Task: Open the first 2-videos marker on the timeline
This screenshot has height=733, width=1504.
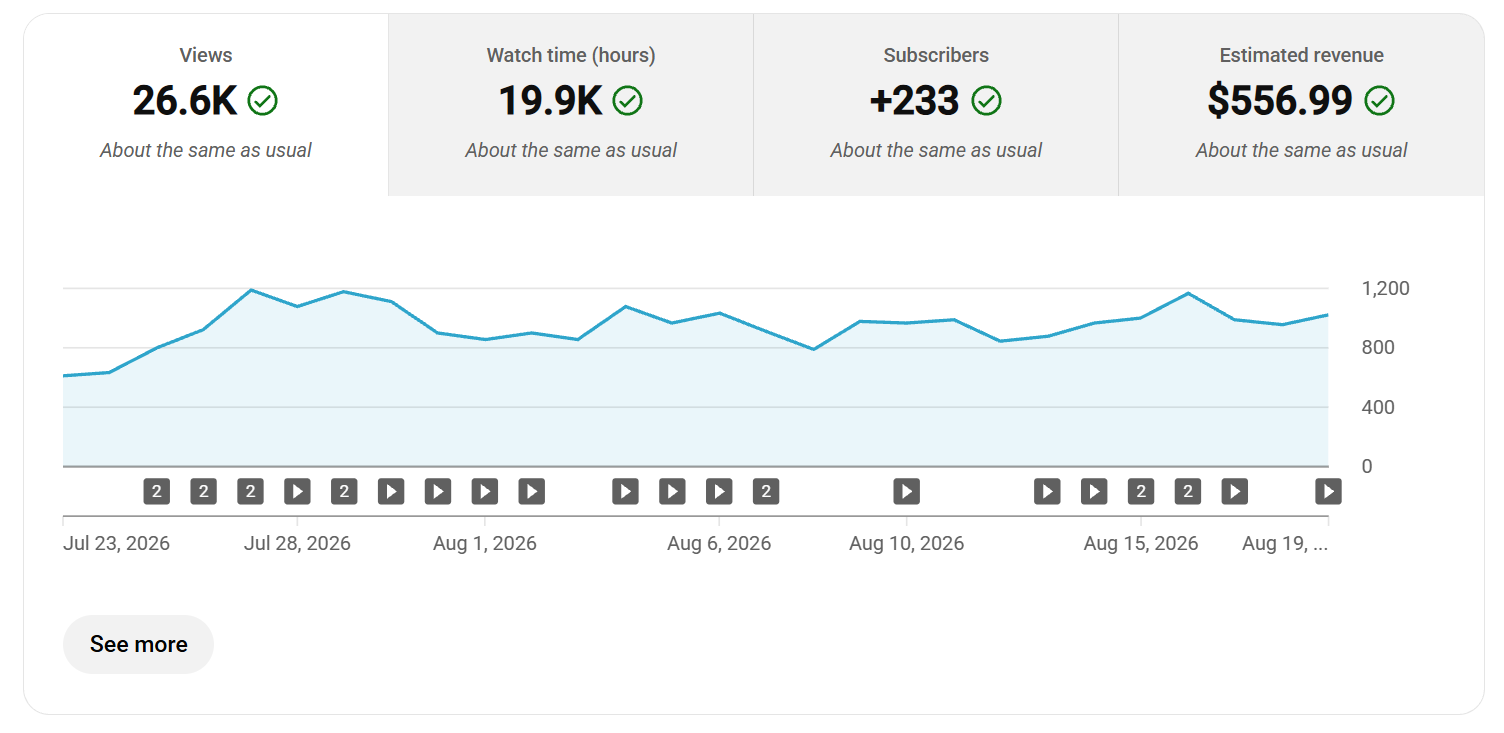Action: pos(156,491)
